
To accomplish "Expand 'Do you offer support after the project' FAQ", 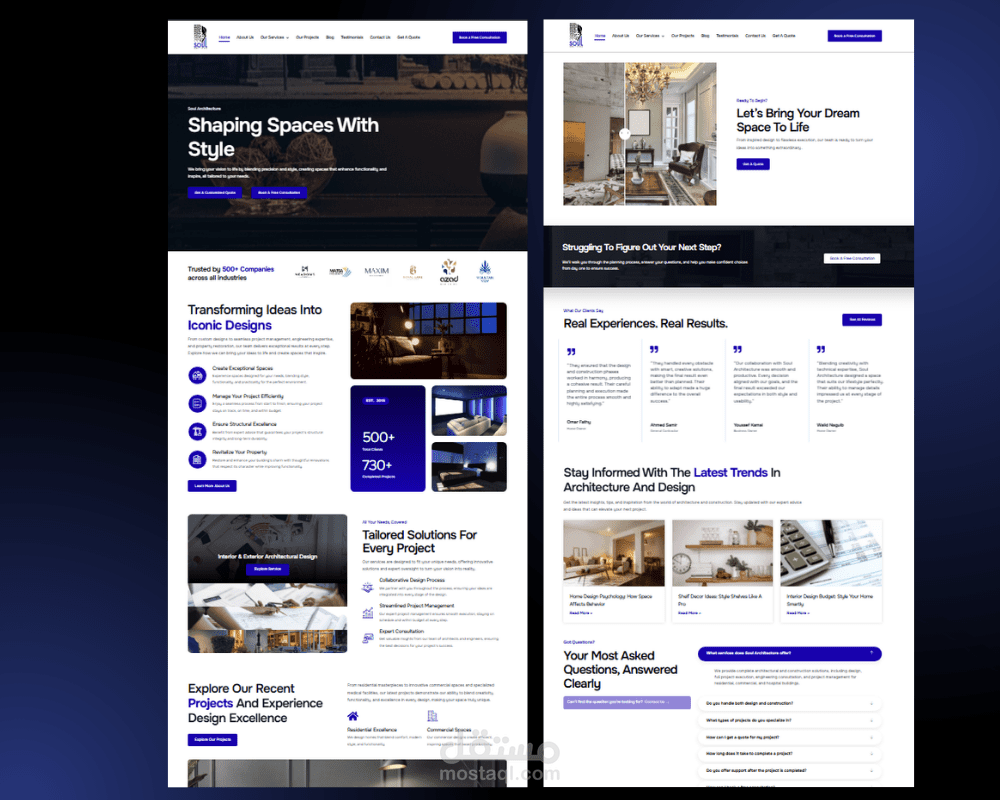I will [x=790, y=771].
